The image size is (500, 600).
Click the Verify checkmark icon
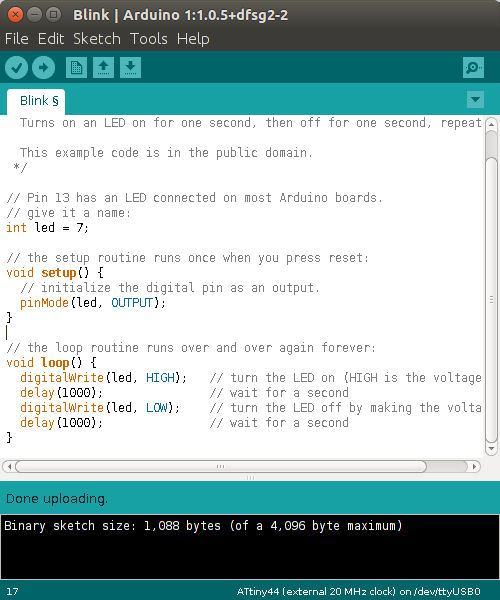(x=16, y=68)
